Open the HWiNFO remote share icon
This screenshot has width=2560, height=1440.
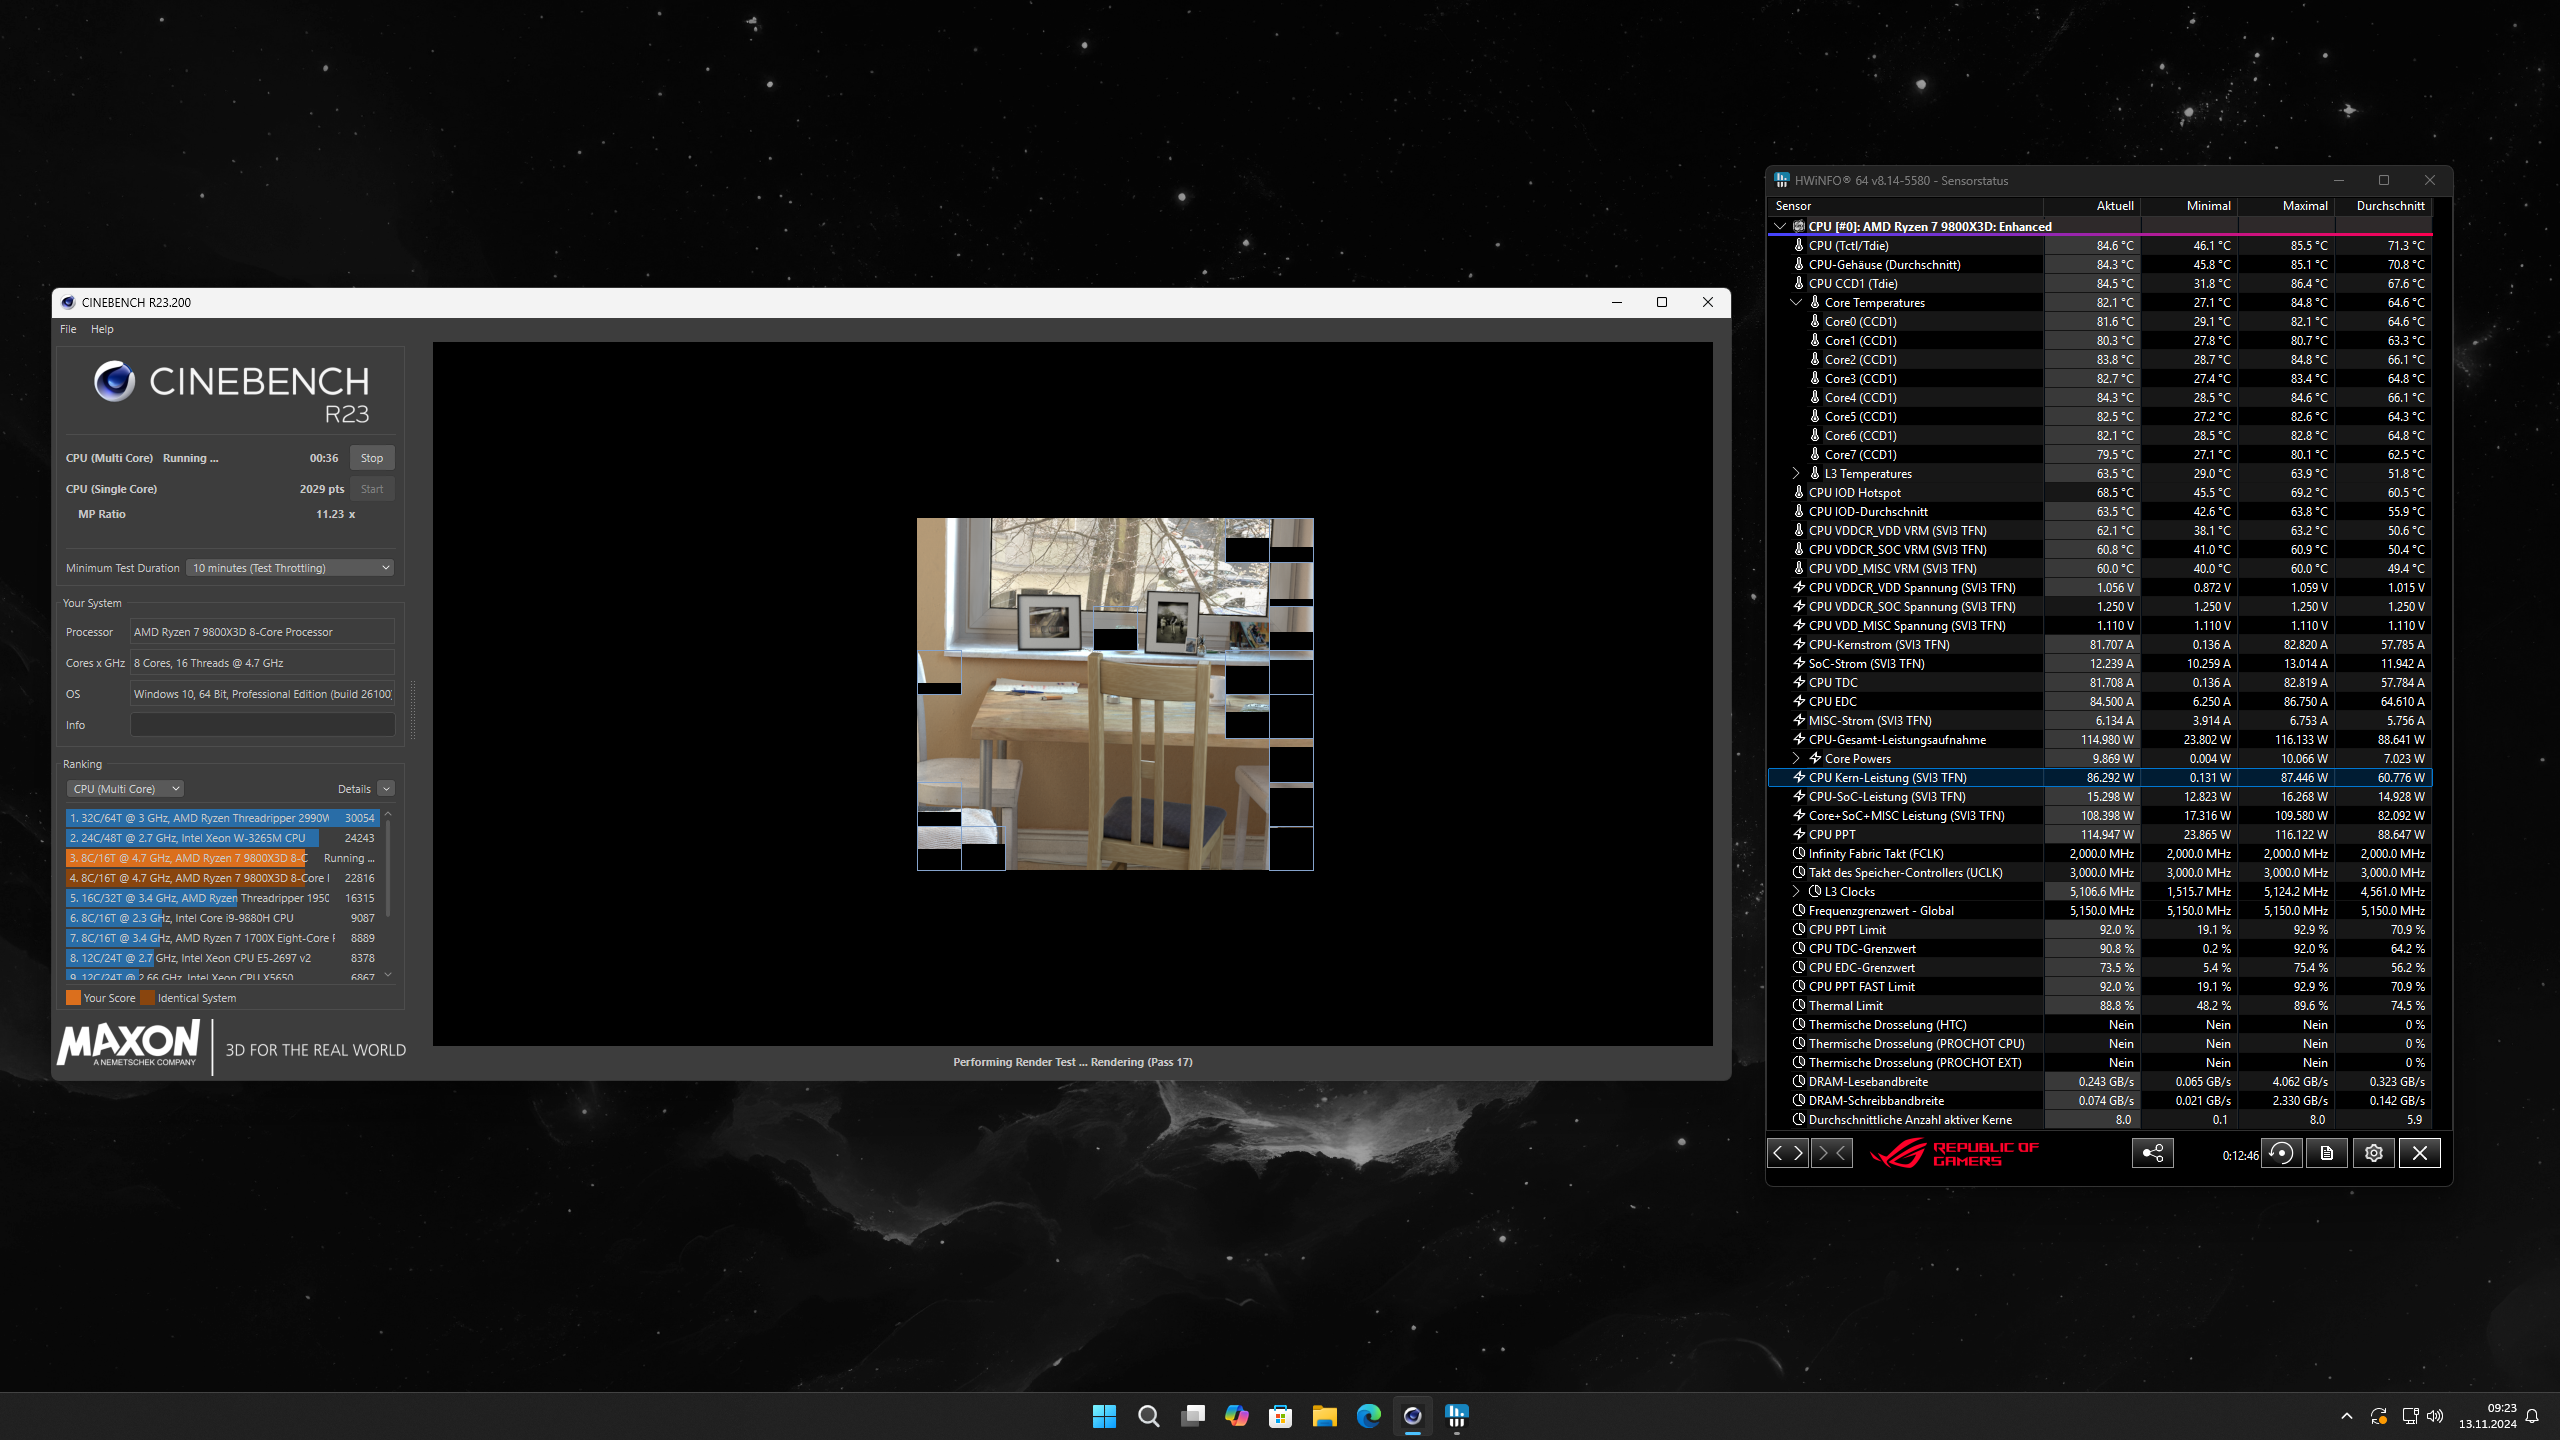[2152, 1153]
